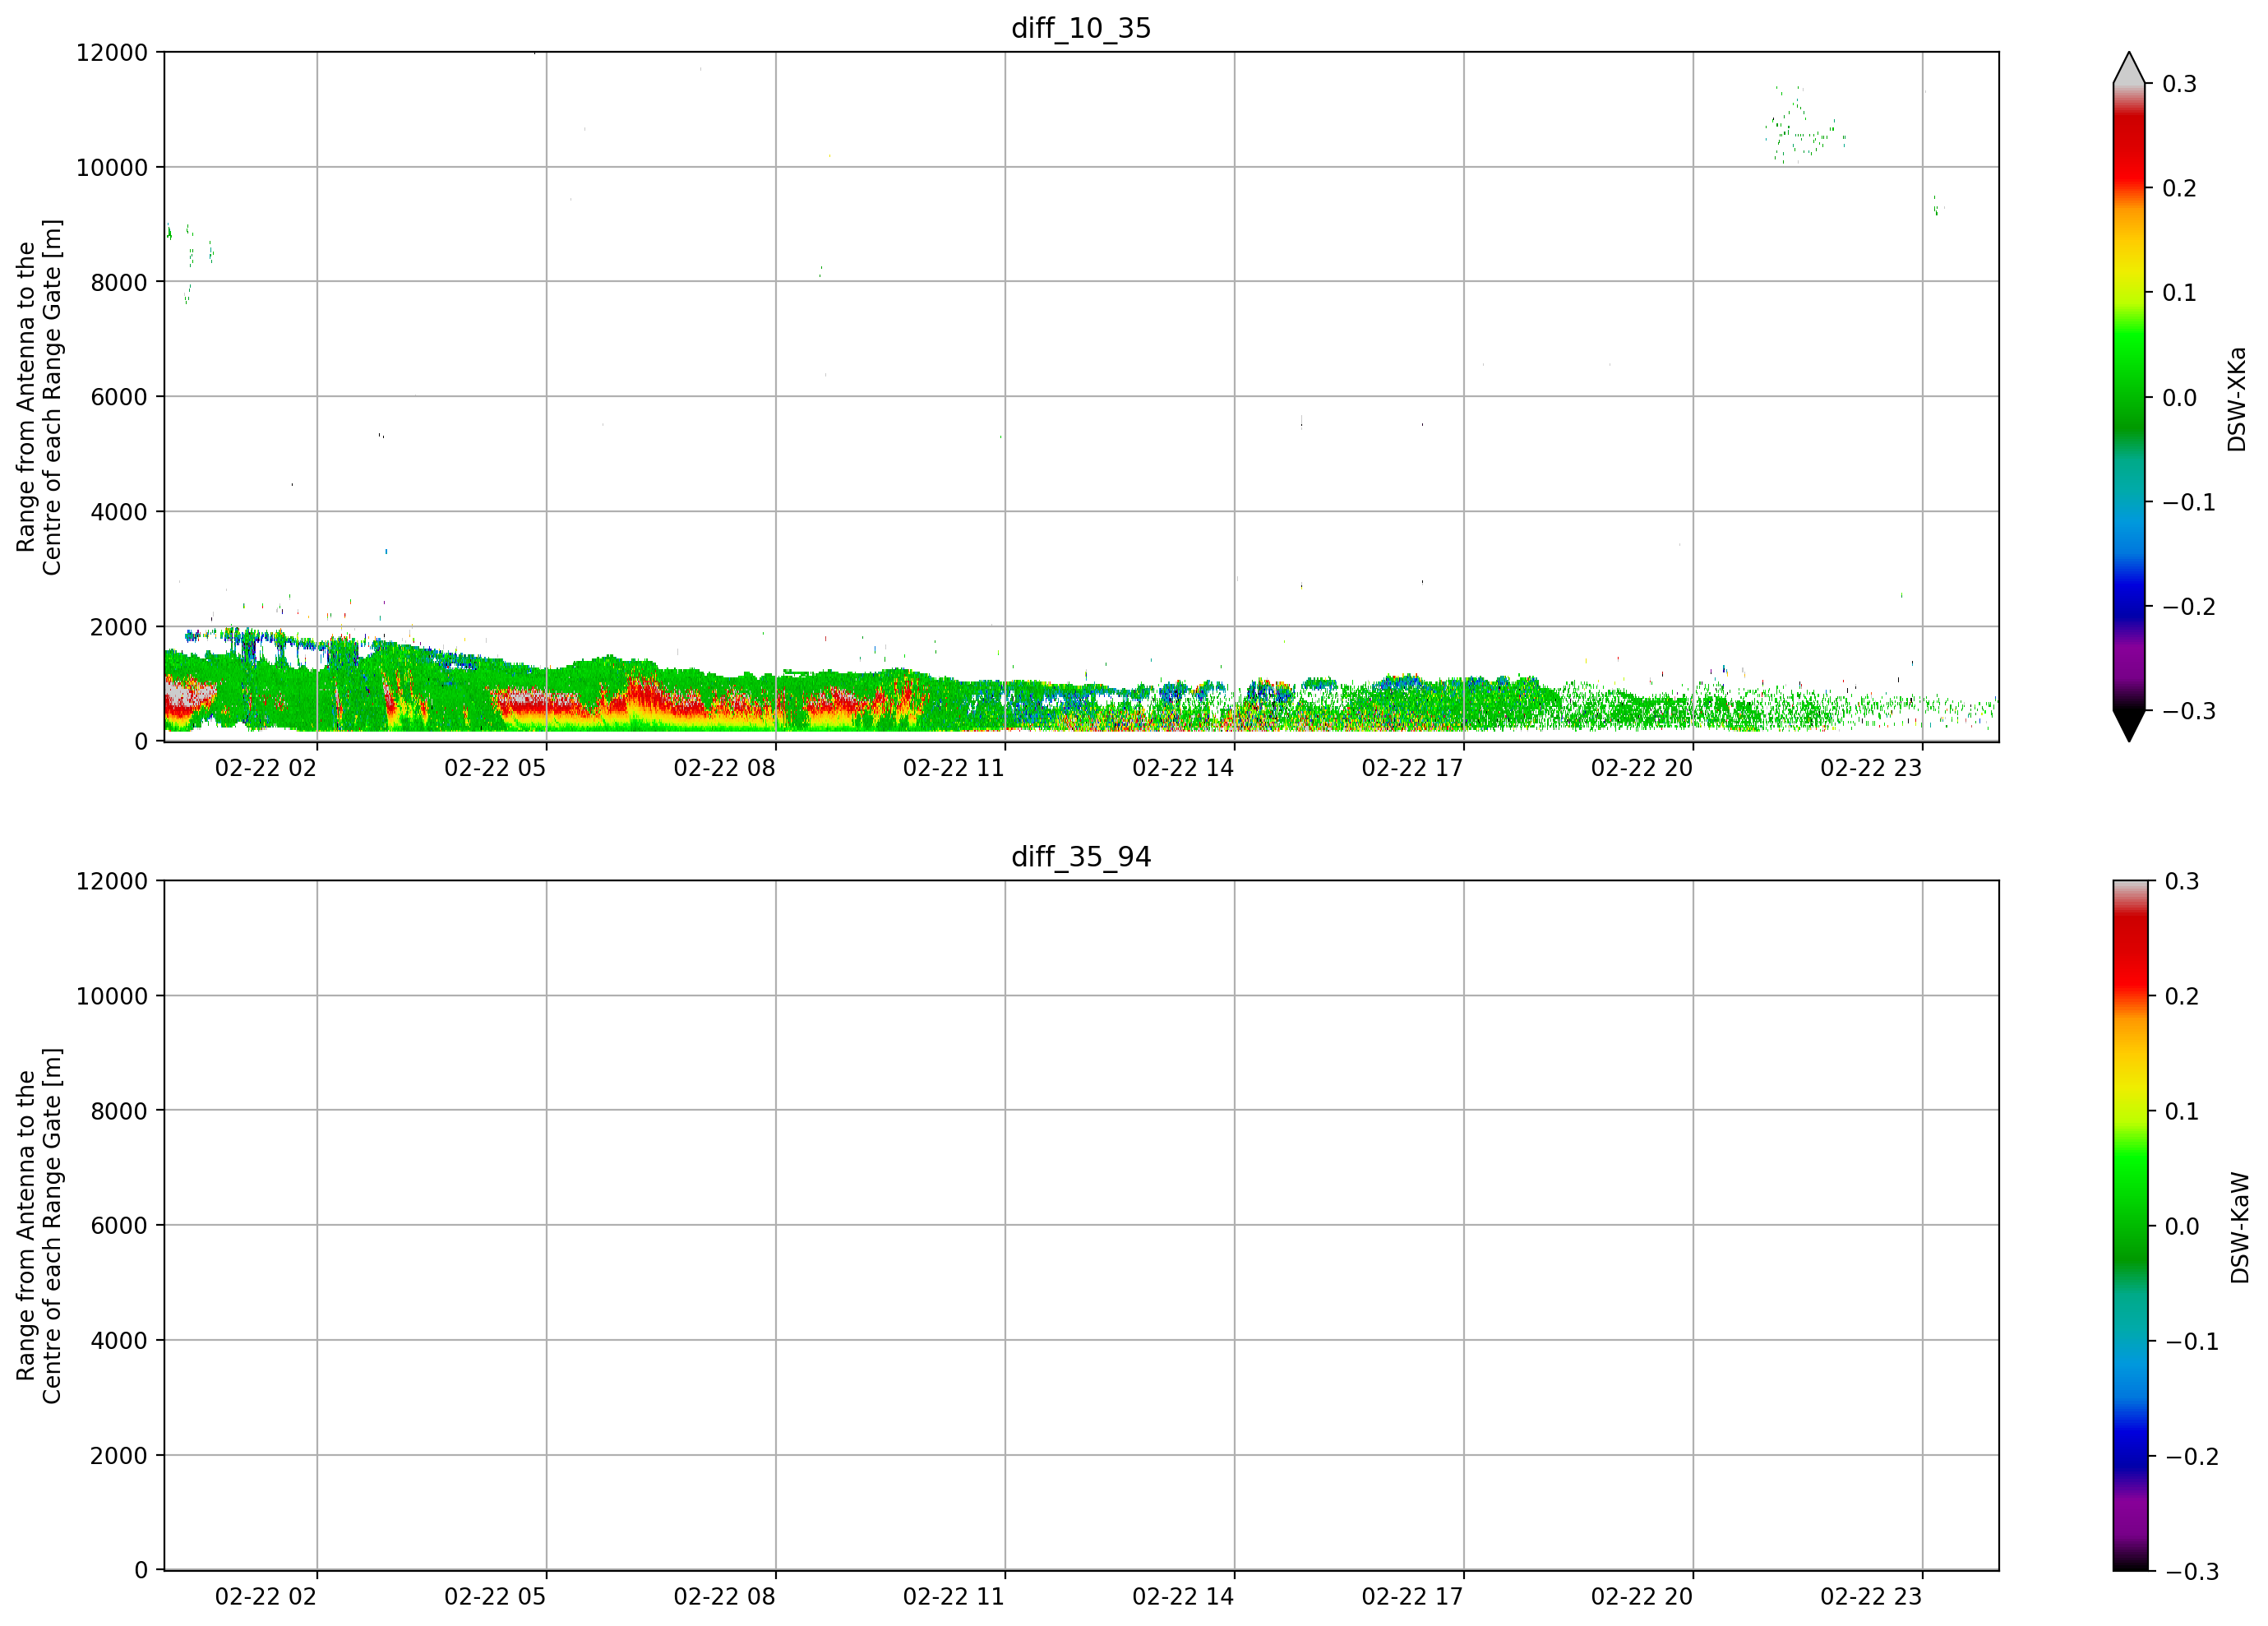Screen dimensions: 2268x1626
Task: Select the "DSW-KaW" colorbar label
Action: [x=2239, y=1228]
